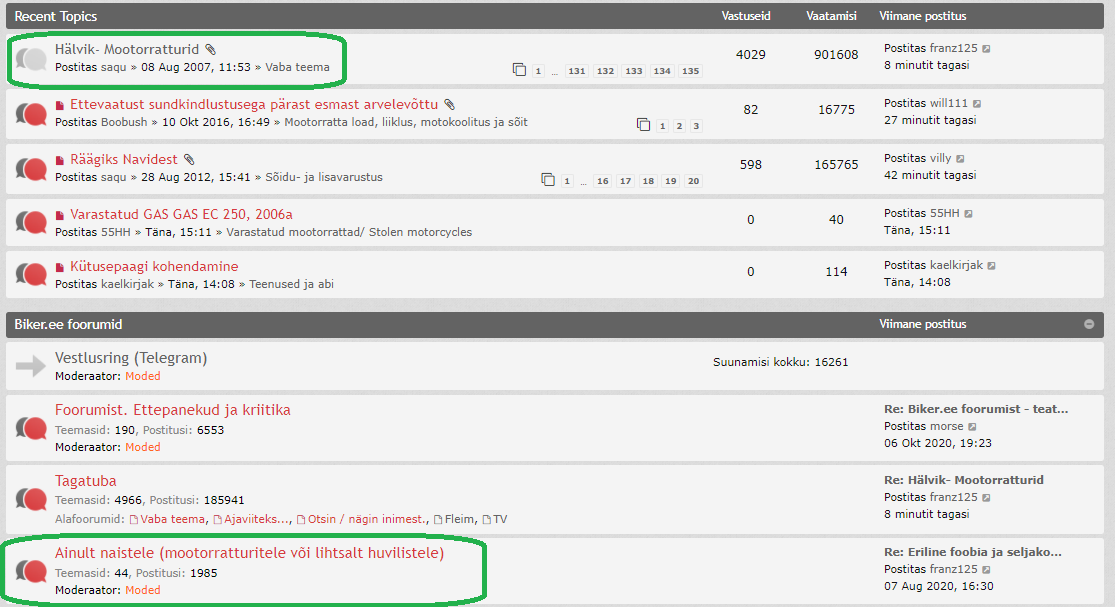Open the Ainult naistele forum
Viewport: 1115px width, 607px height.
tap(249, 553)
